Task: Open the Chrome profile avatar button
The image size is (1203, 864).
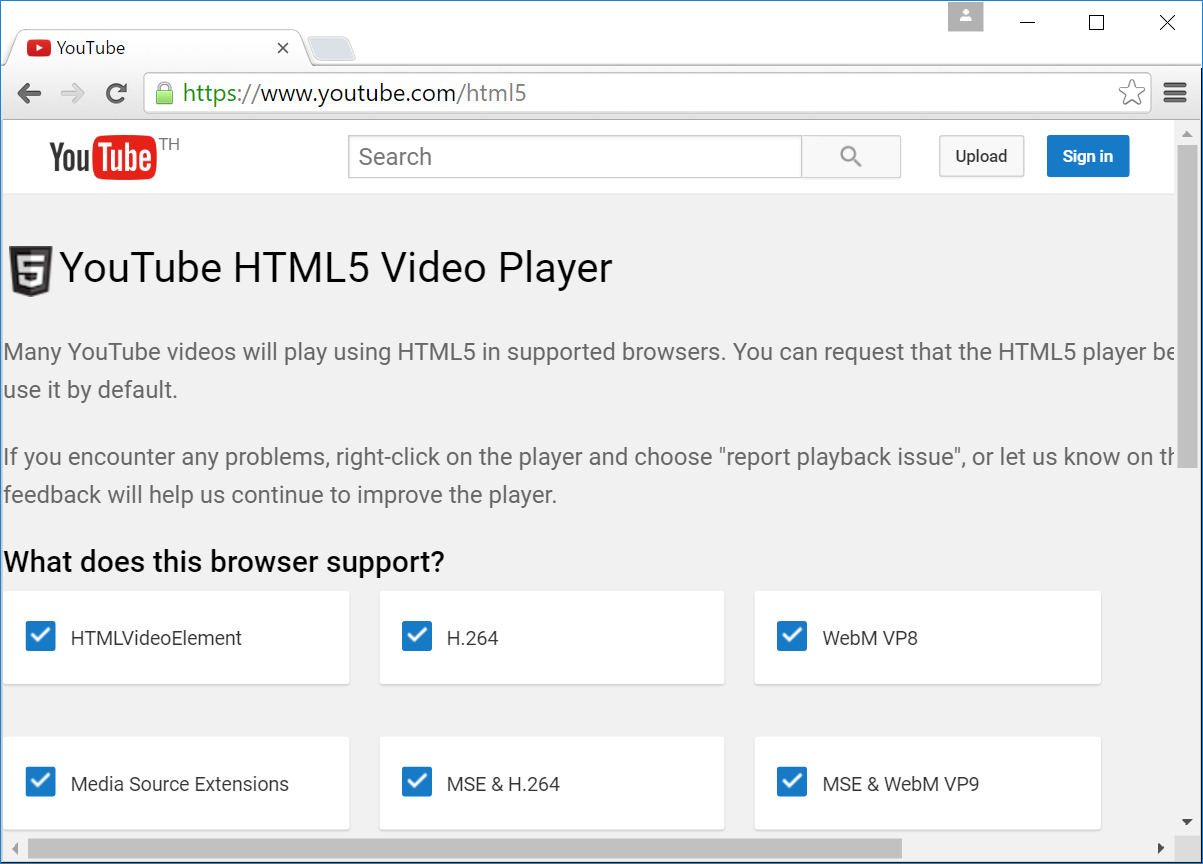Action: click(x=966, y=16)
